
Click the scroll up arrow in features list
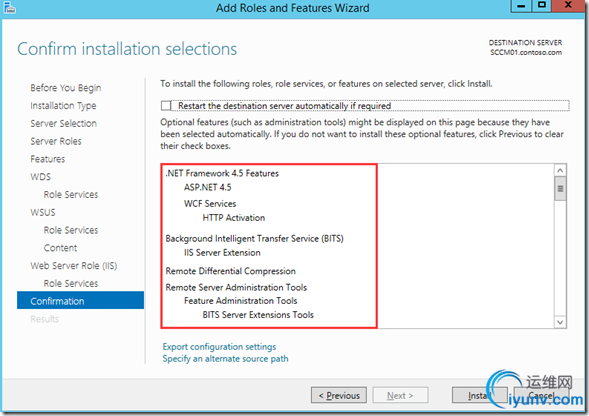tap(560, 170)
